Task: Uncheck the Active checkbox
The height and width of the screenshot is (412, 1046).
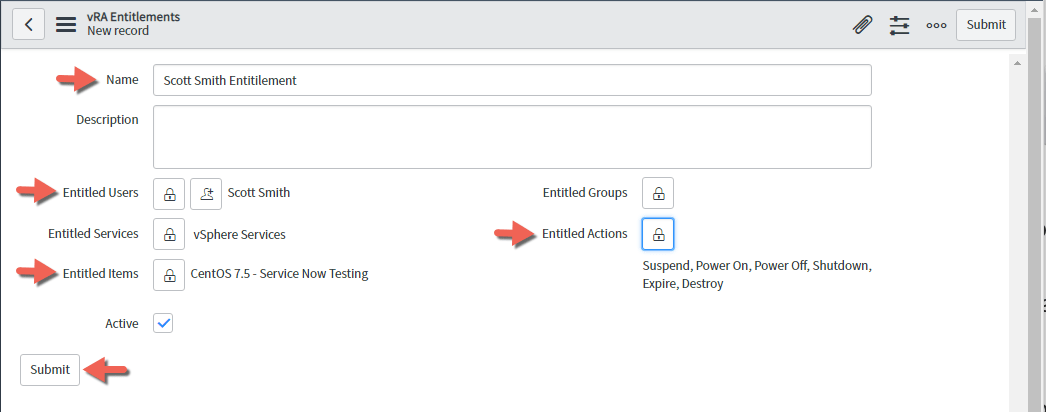Action: coord(164,324)
